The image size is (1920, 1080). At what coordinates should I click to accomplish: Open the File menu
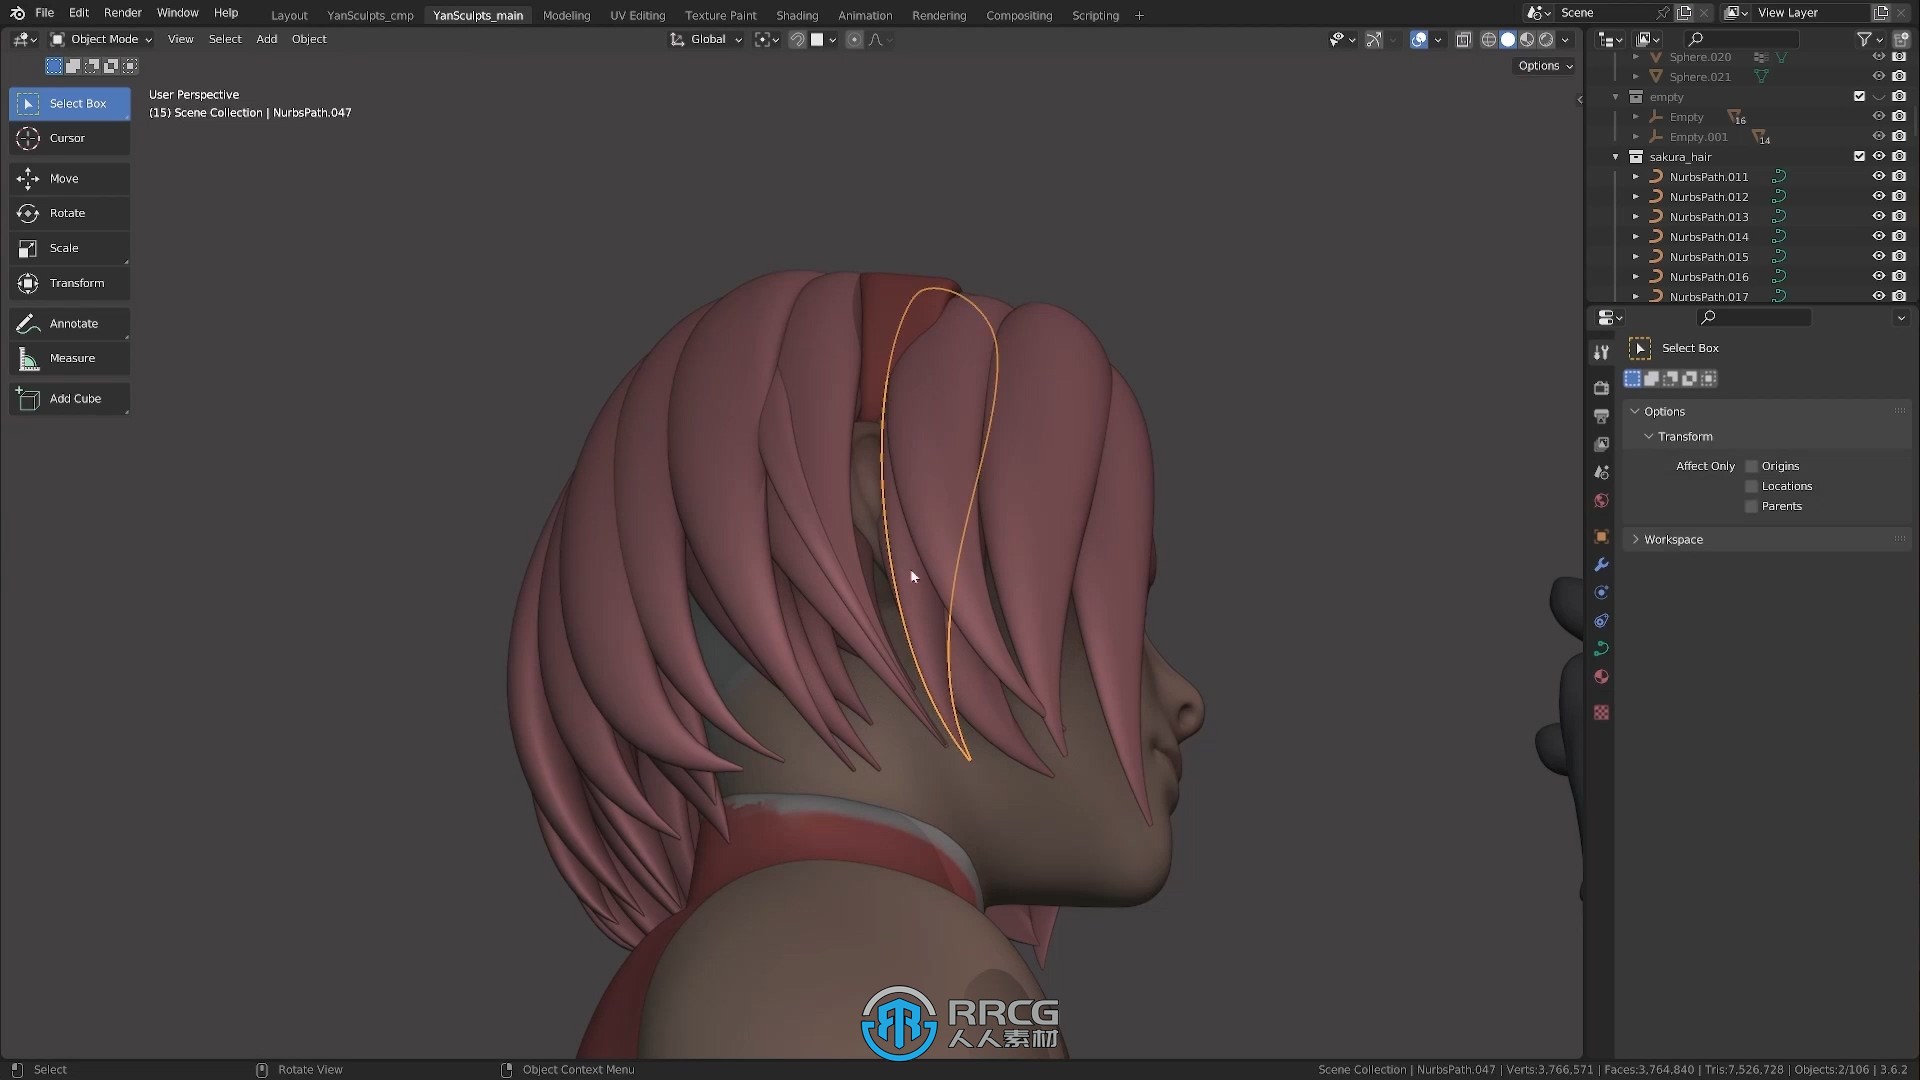click(44, 13)
